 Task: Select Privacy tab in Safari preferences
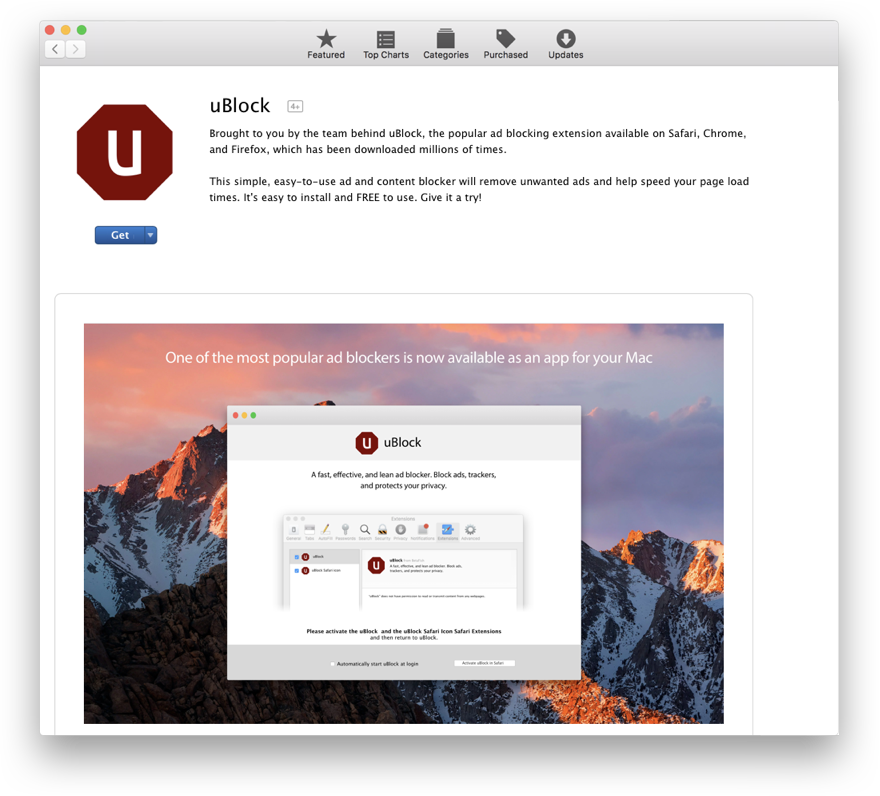[400, 531]
